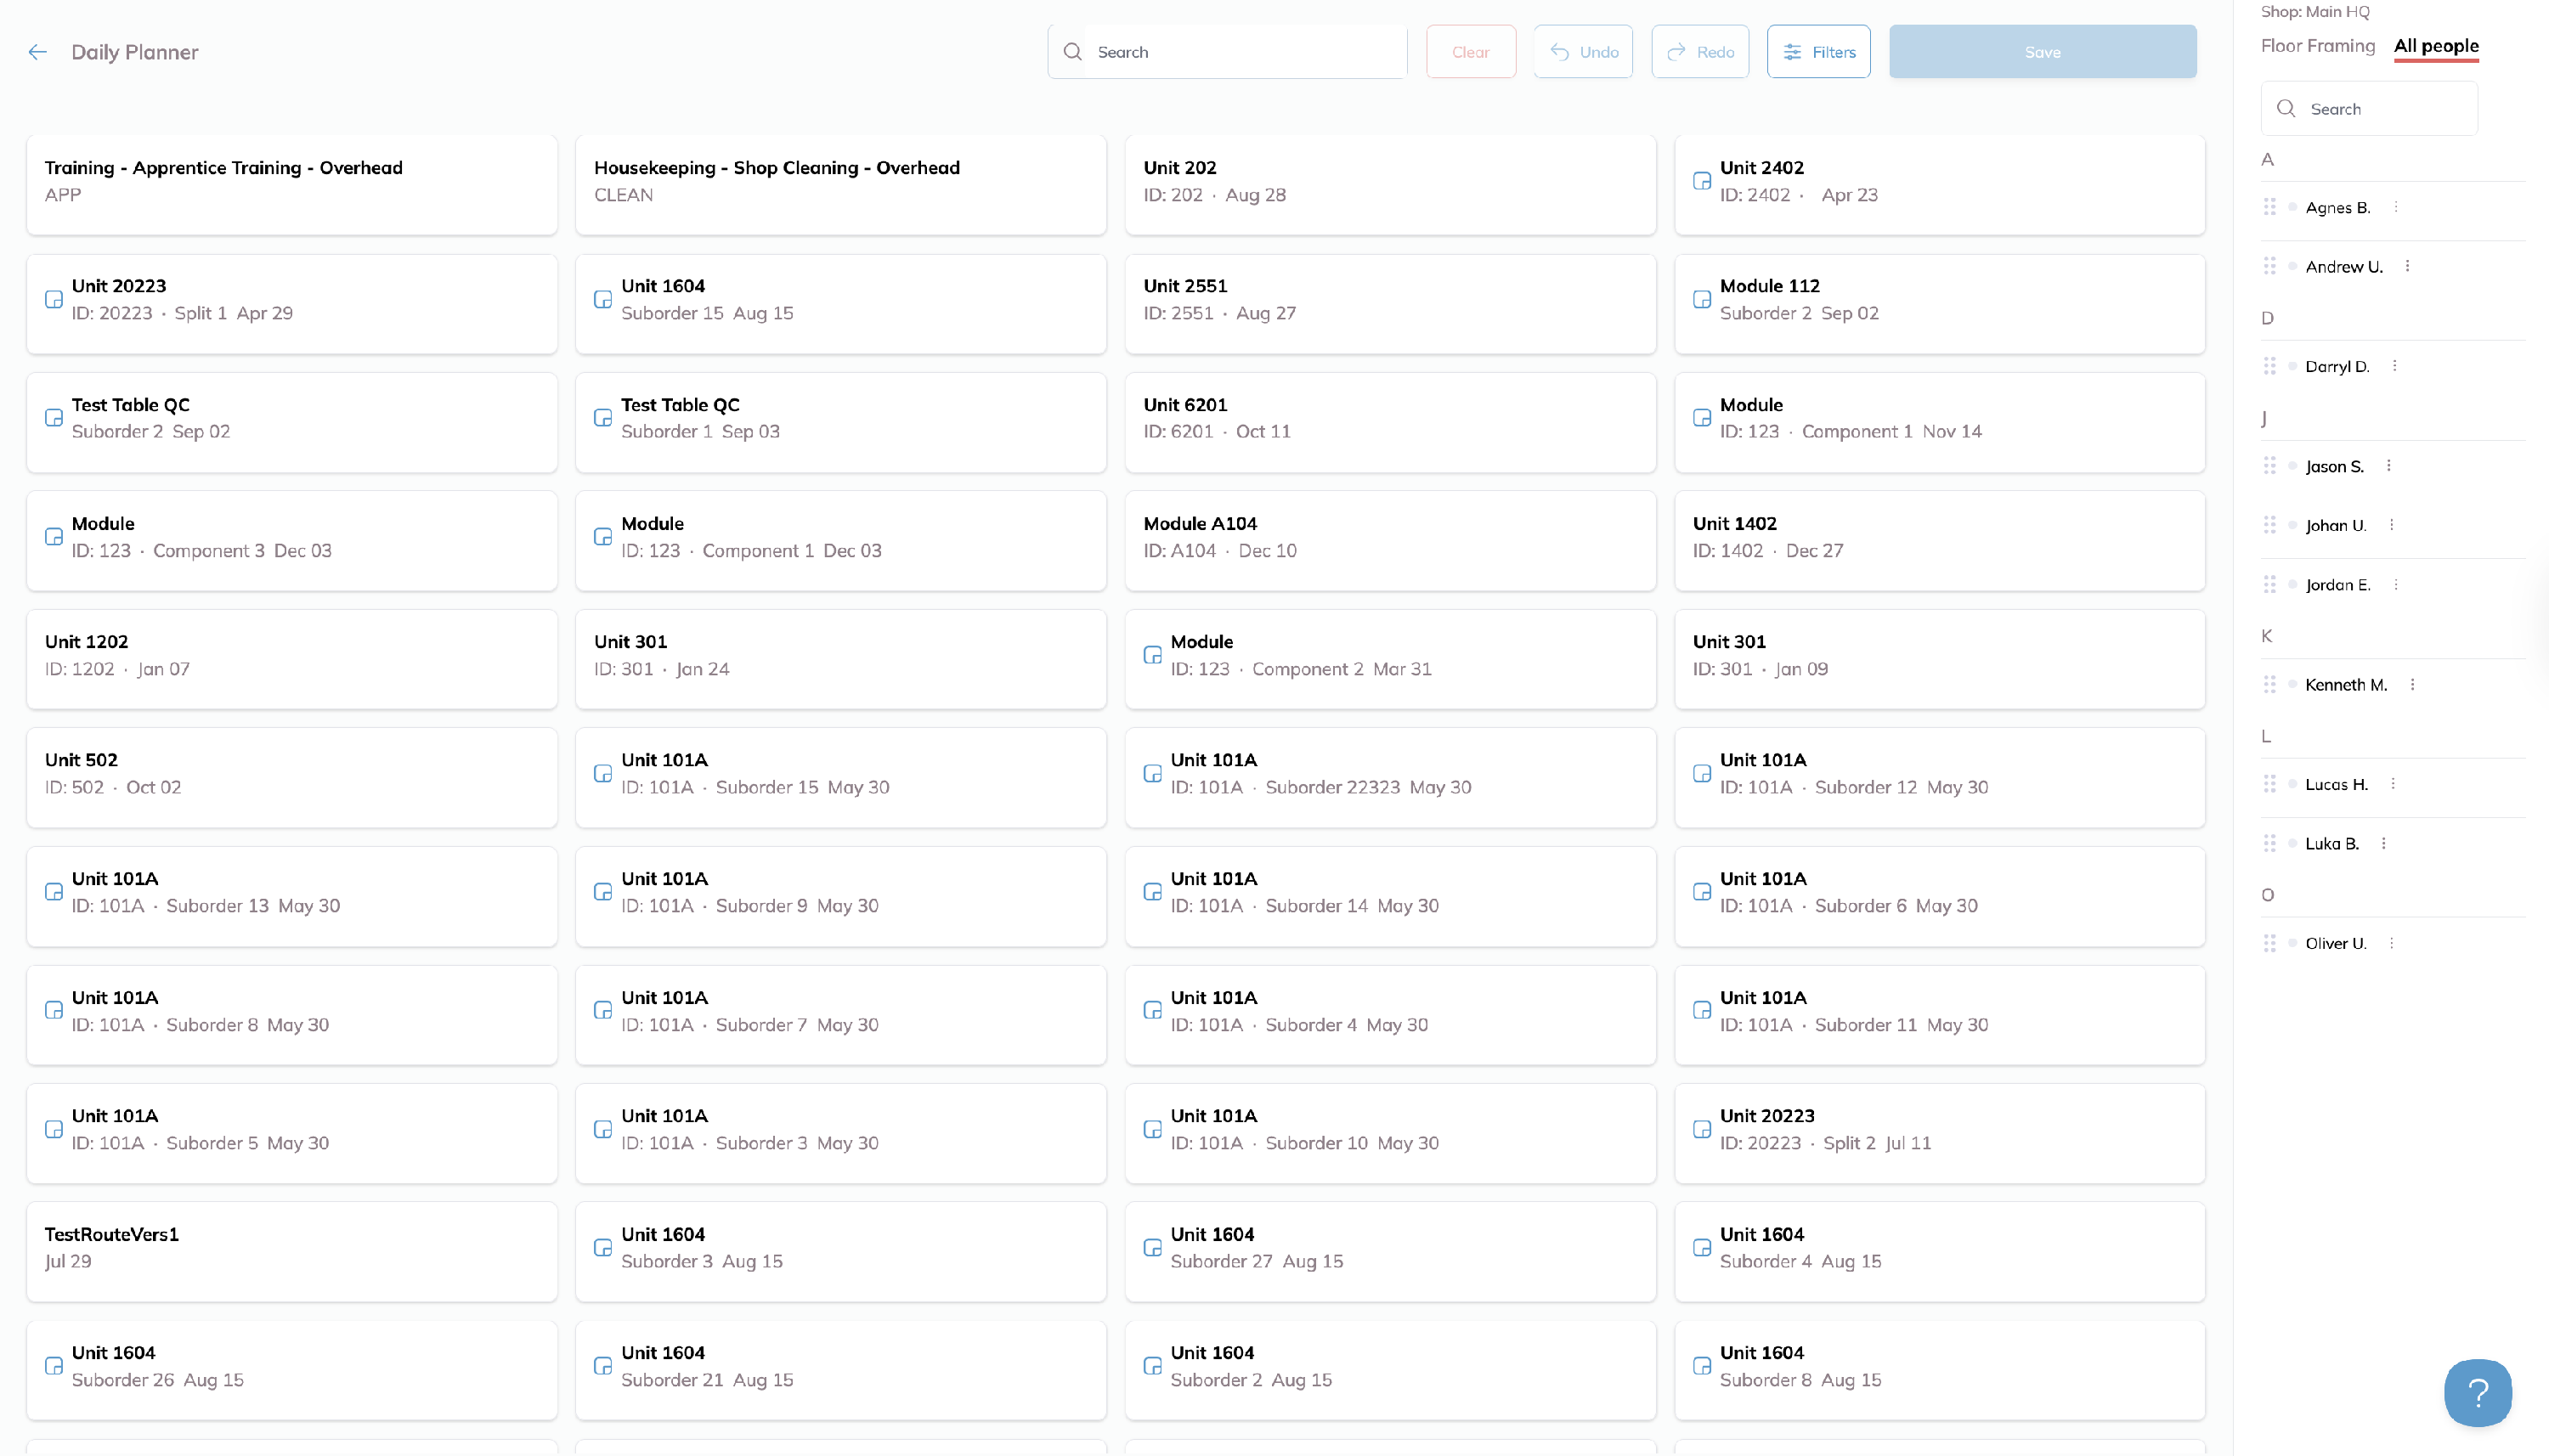Screen dimensions: 2549x1456
Task: Redo the last change
Action: 1699,52
